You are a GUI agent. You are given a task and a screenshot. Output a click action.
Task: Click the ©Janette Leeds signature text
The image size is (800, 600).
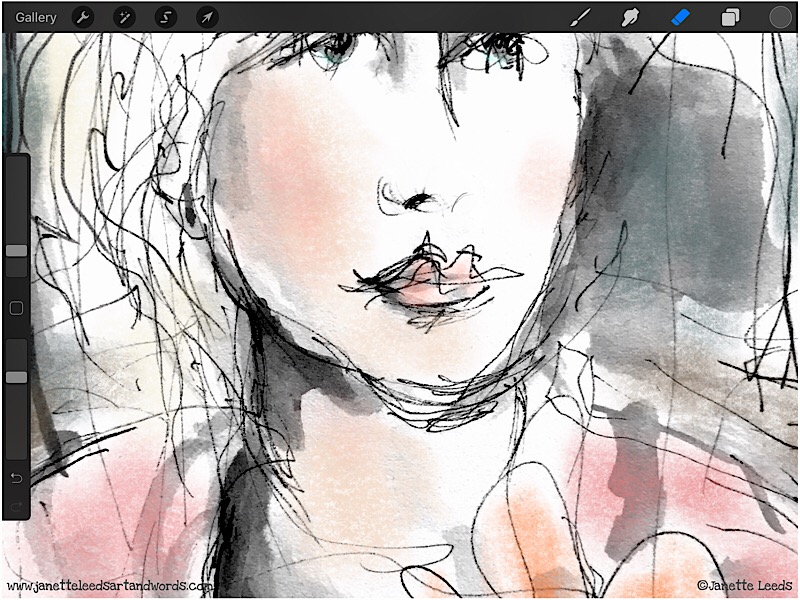tap(744, 584)
